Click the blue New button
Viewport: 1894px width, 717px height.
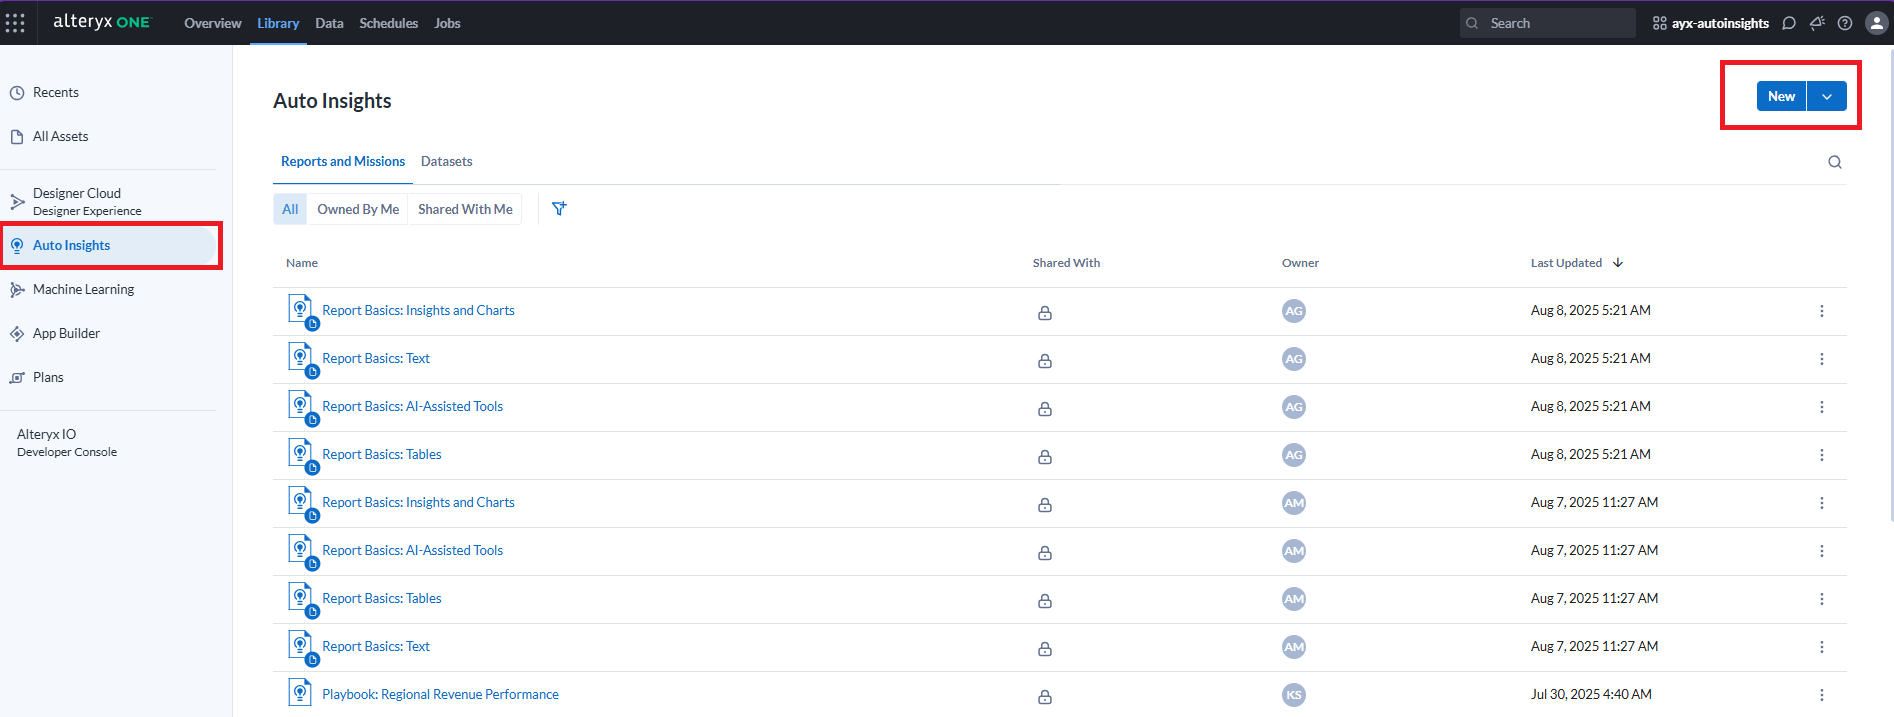coord(1781,96)
